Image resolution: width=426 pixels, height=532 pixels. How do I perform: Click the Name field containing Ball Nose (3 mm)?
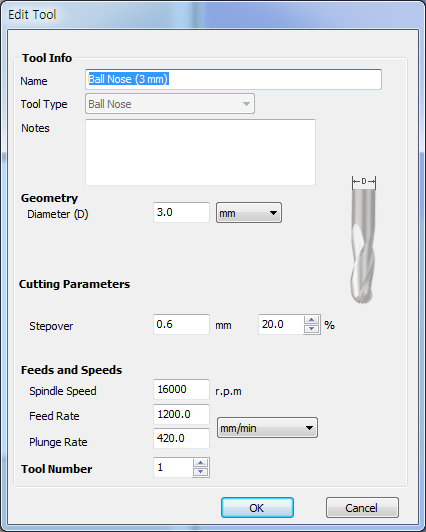click(233, 79)
